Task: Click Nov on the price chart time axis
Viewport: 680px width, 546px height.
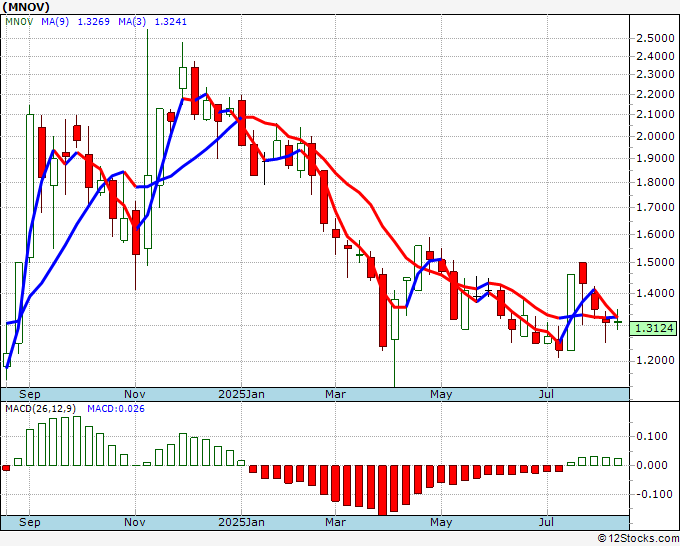Action: click(x=135, y=394)
